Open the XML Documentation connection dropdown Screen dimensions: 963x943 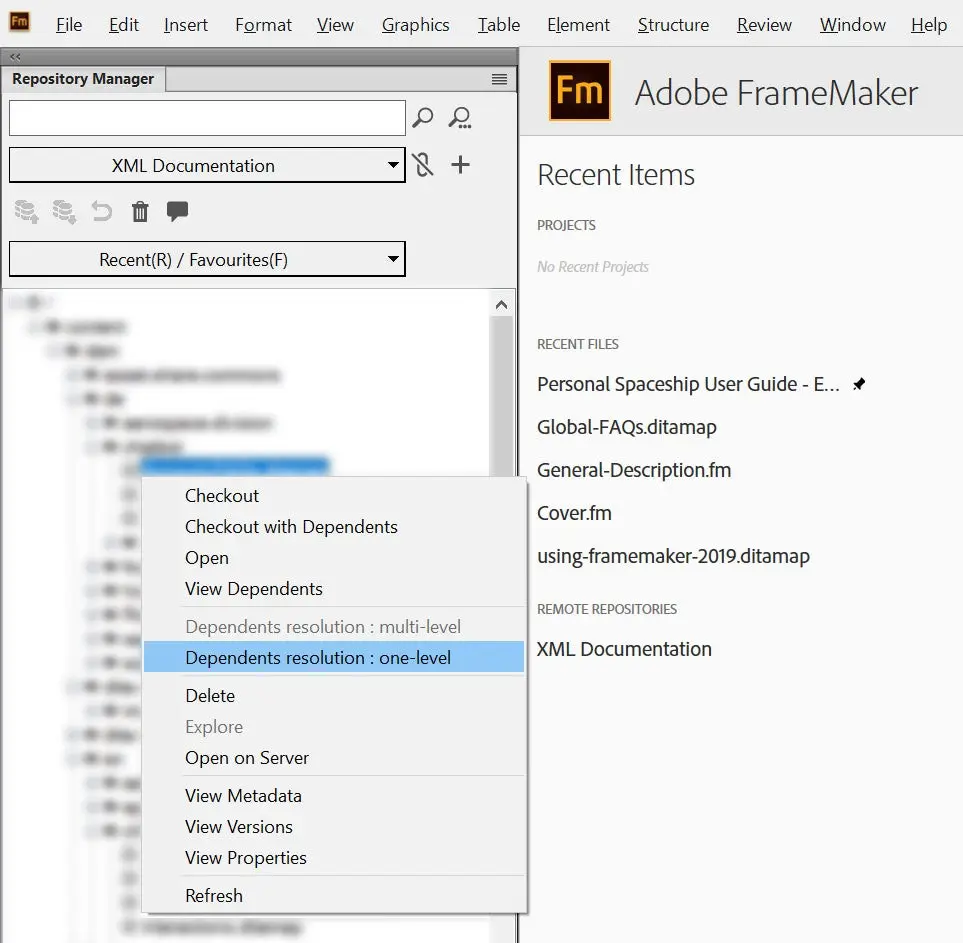click(x=207, y=165)
